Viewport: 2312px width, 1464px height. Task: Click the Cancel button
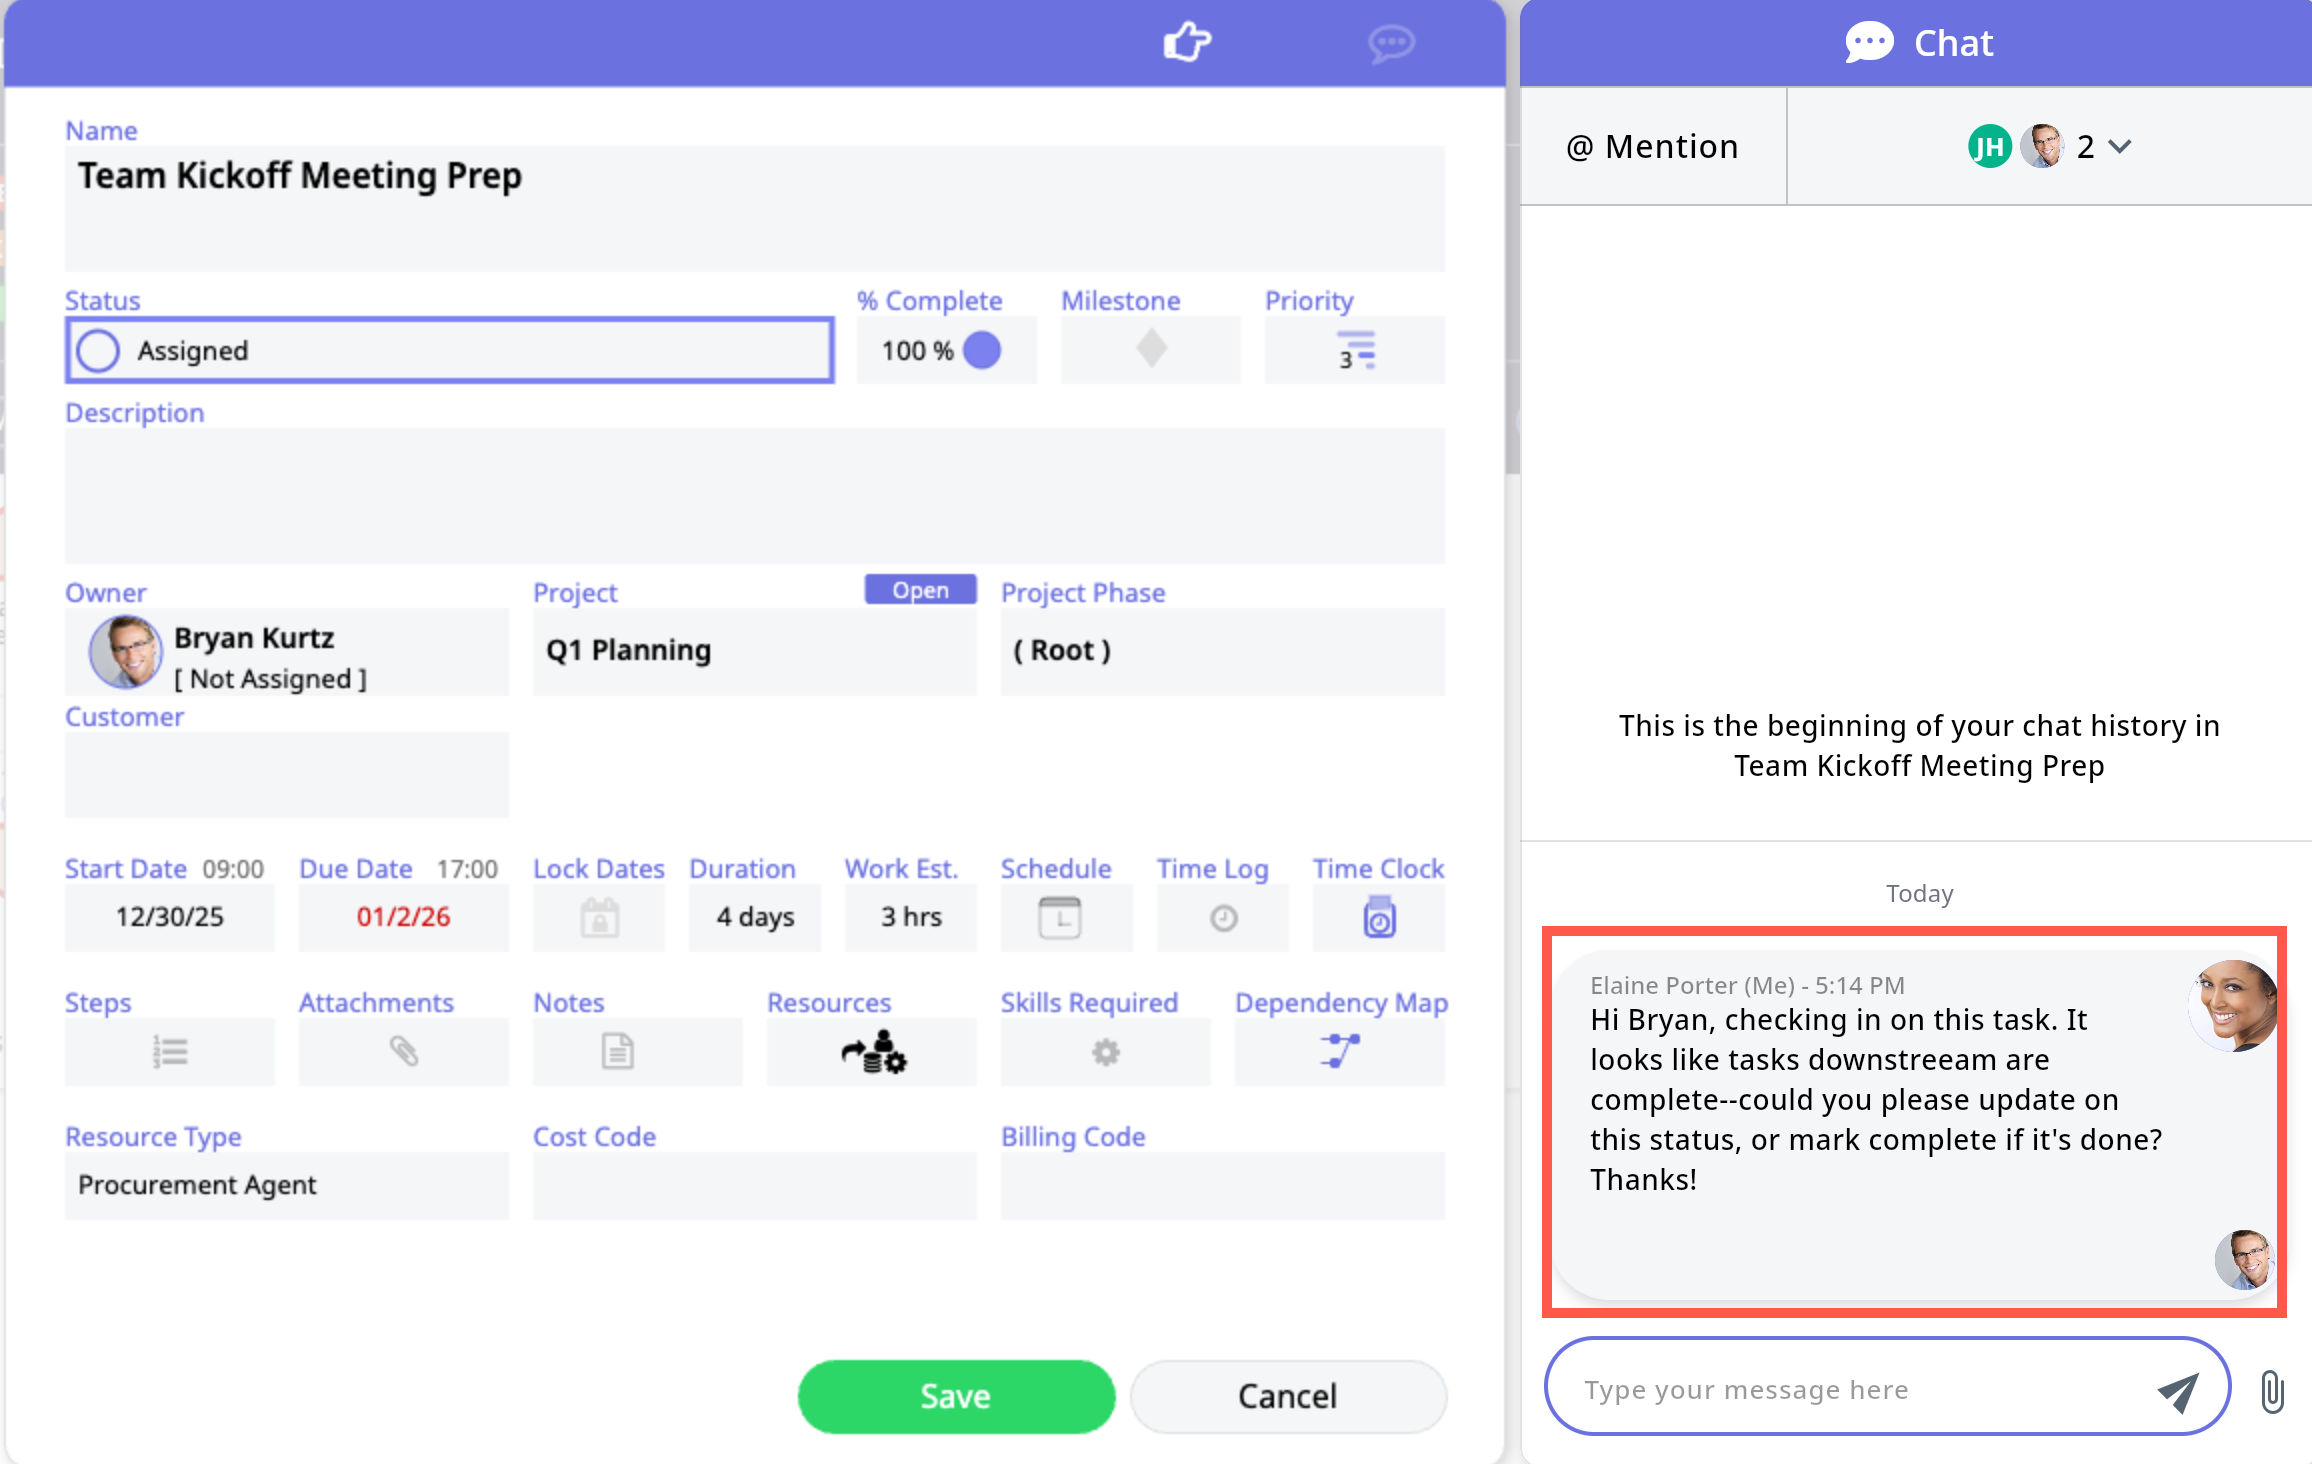pos(1287,1396)
